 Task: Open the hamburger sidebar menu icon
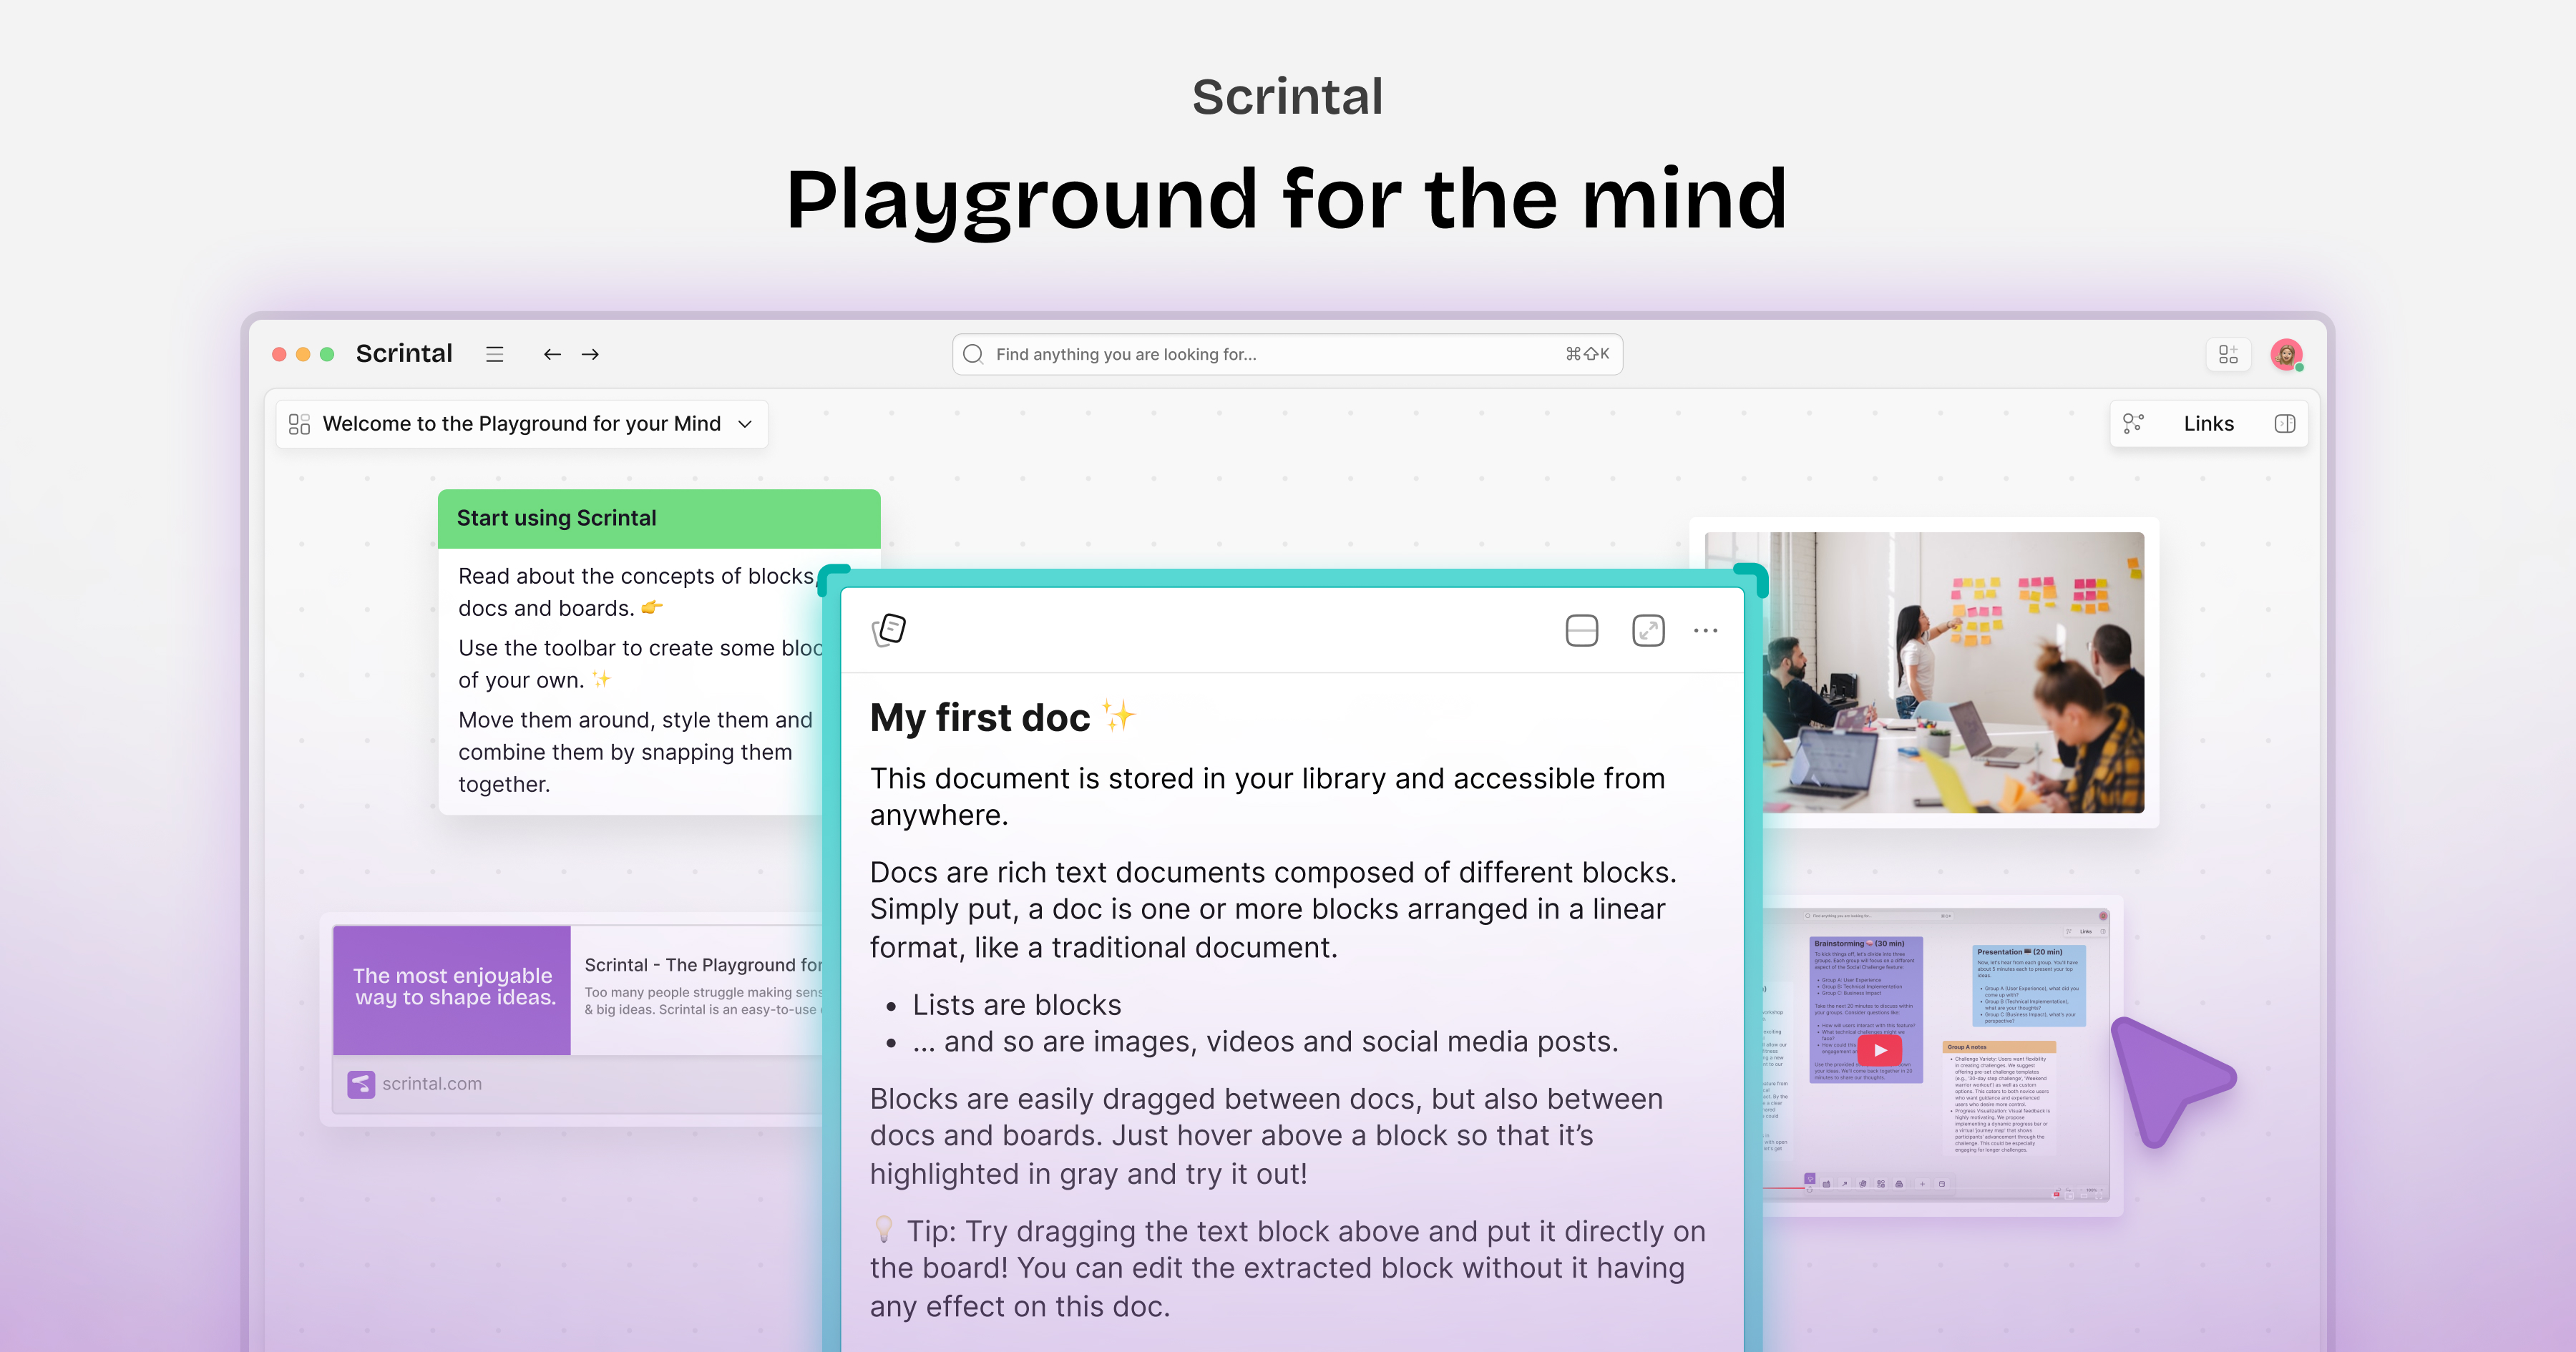[x=494, y=354]
